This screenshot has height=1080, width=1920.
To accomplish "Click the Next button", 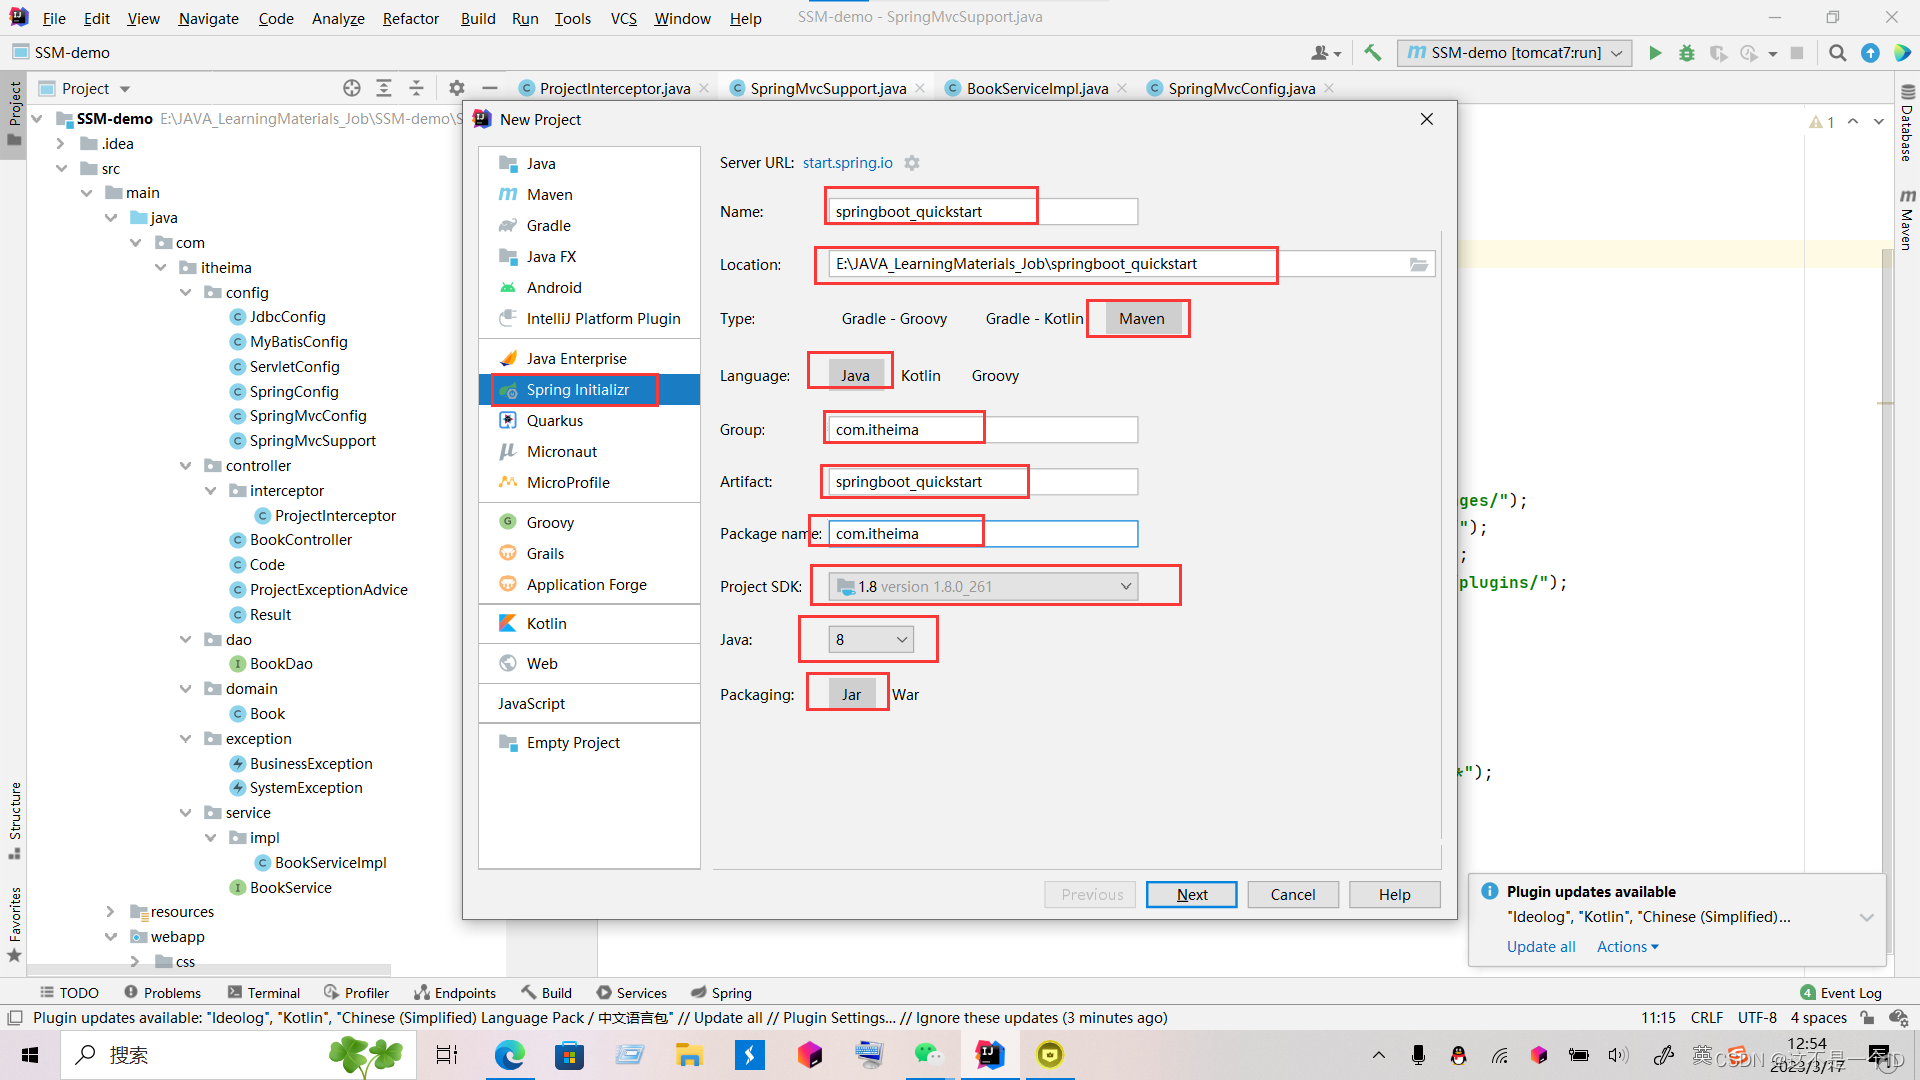I will click(x=1191, y=895).
